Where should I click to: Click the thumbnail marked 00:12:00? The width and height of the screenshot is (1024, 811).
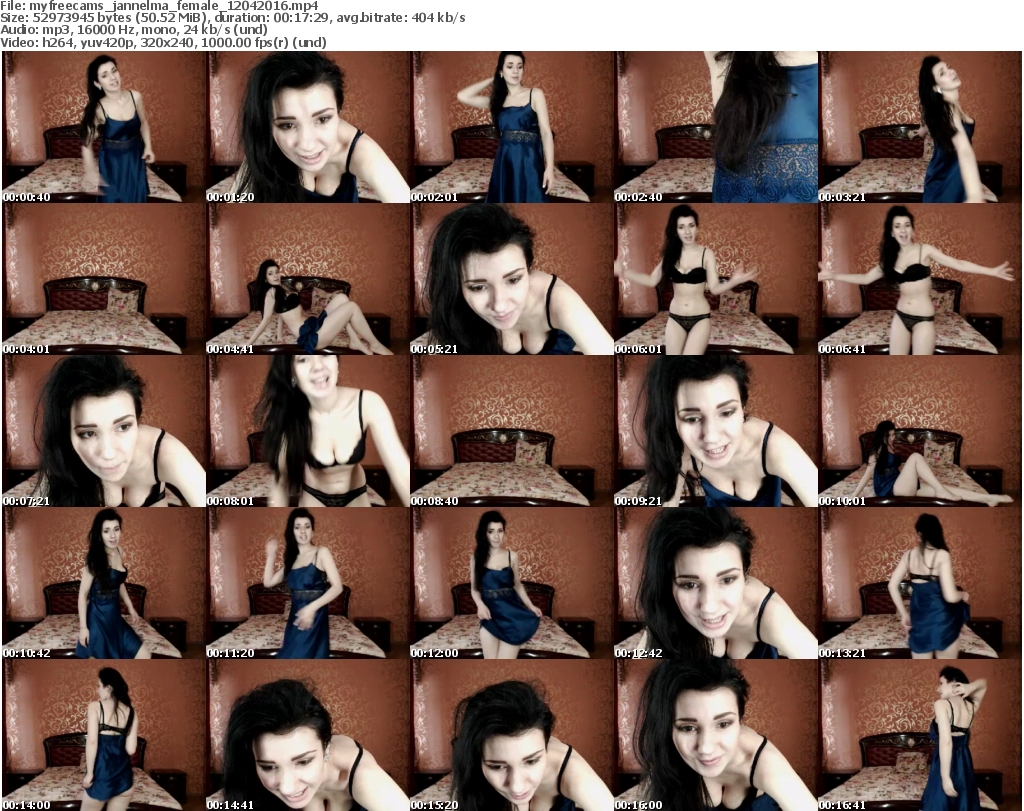(512, 583)
